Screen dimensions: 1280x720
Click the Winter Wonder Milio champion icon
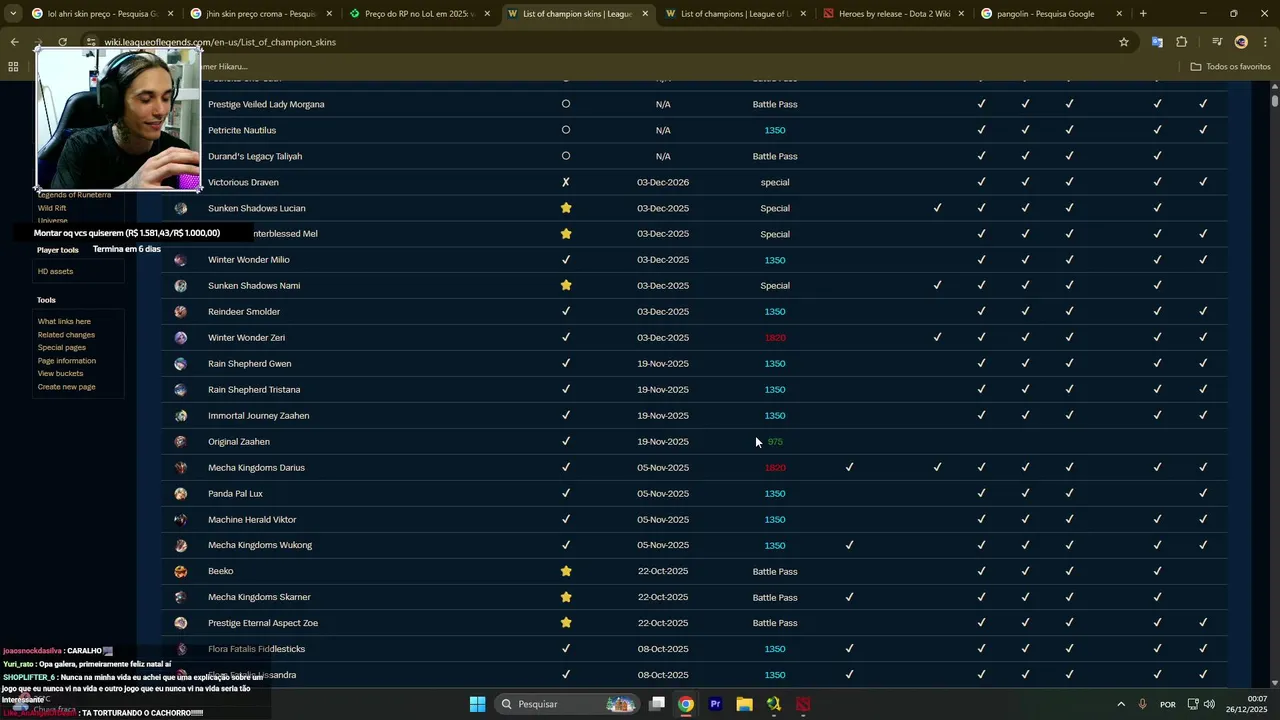click(x=180, y=260)
